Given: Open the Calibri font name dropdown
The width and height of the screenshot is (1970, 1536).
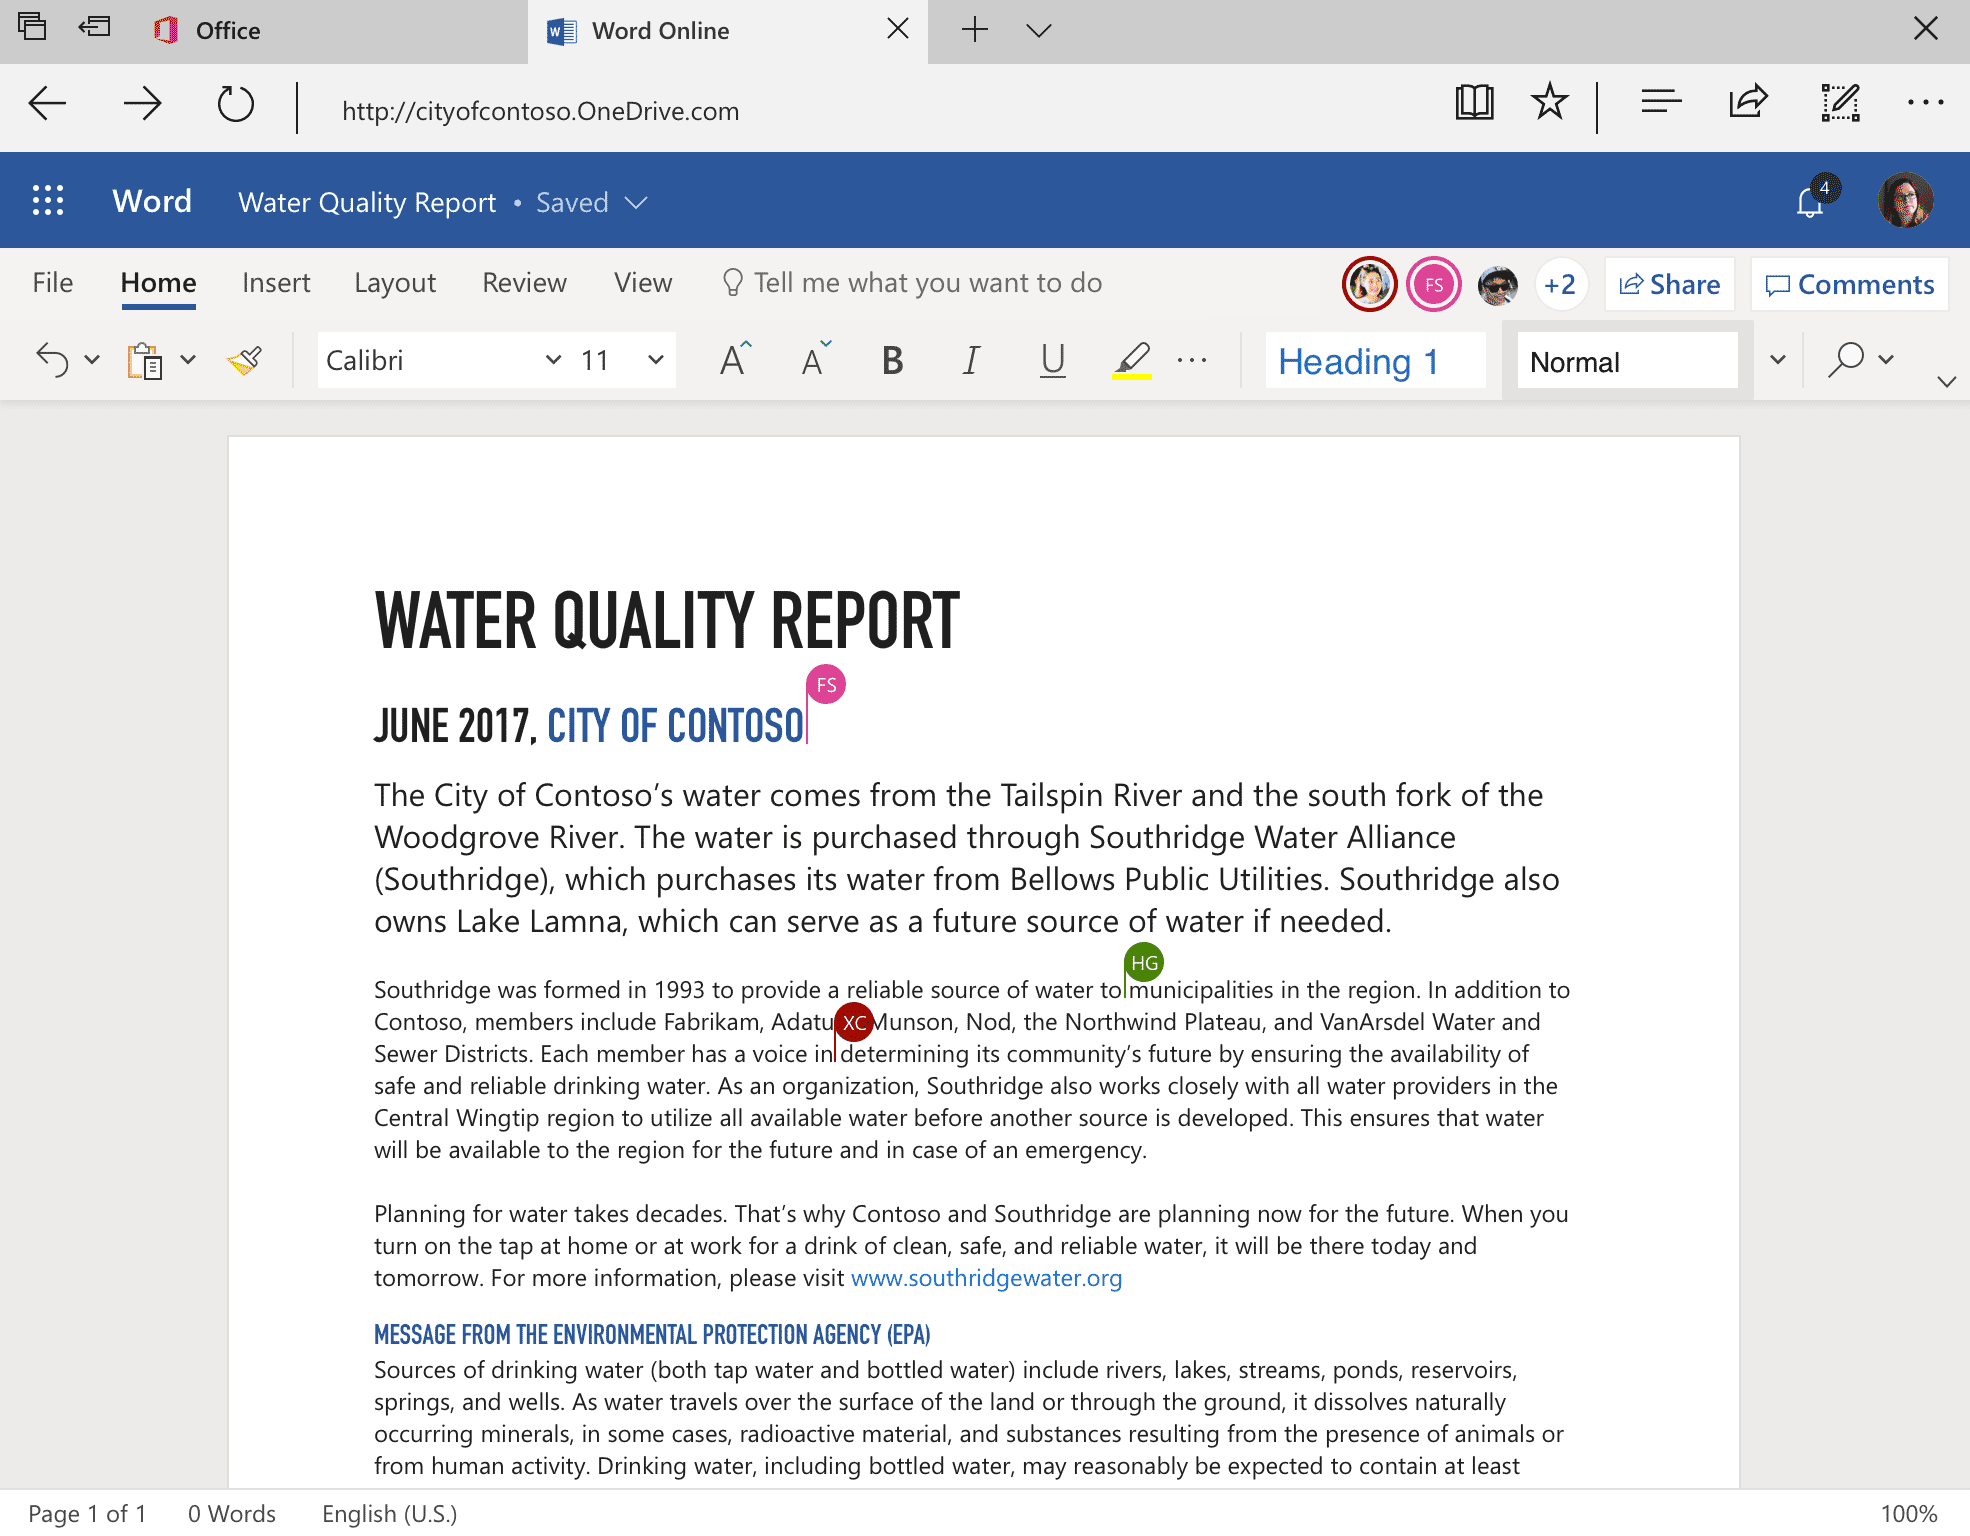Looking at the screenshot, I should [552, 360].
